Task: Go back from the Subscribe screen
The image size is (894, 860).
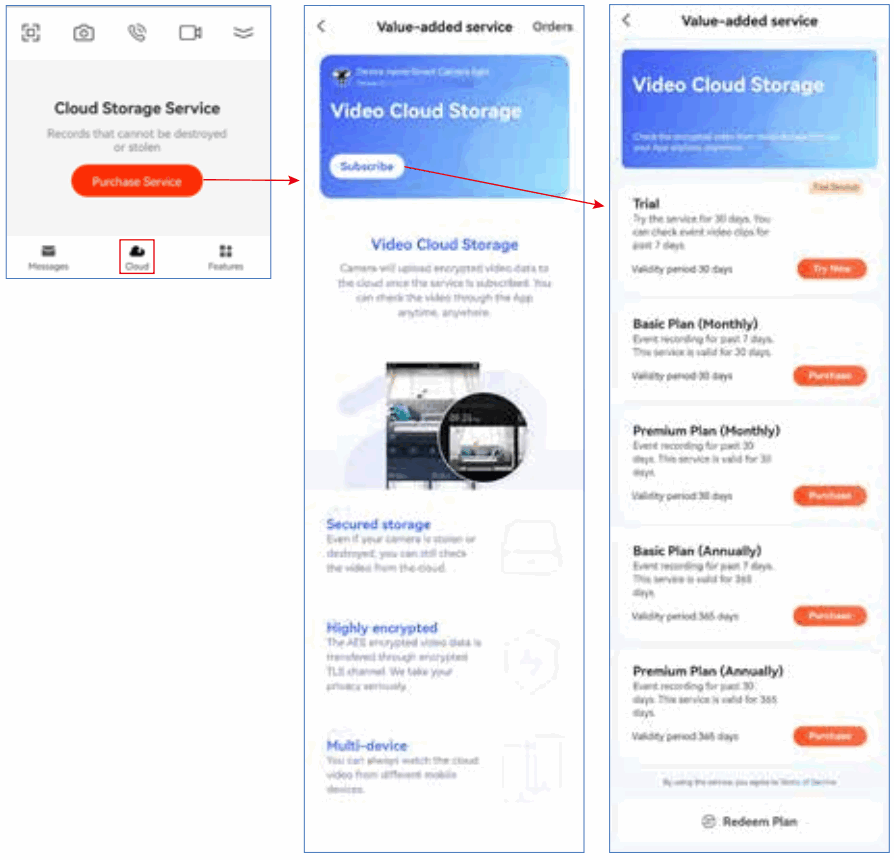Action: click(322, 26)
